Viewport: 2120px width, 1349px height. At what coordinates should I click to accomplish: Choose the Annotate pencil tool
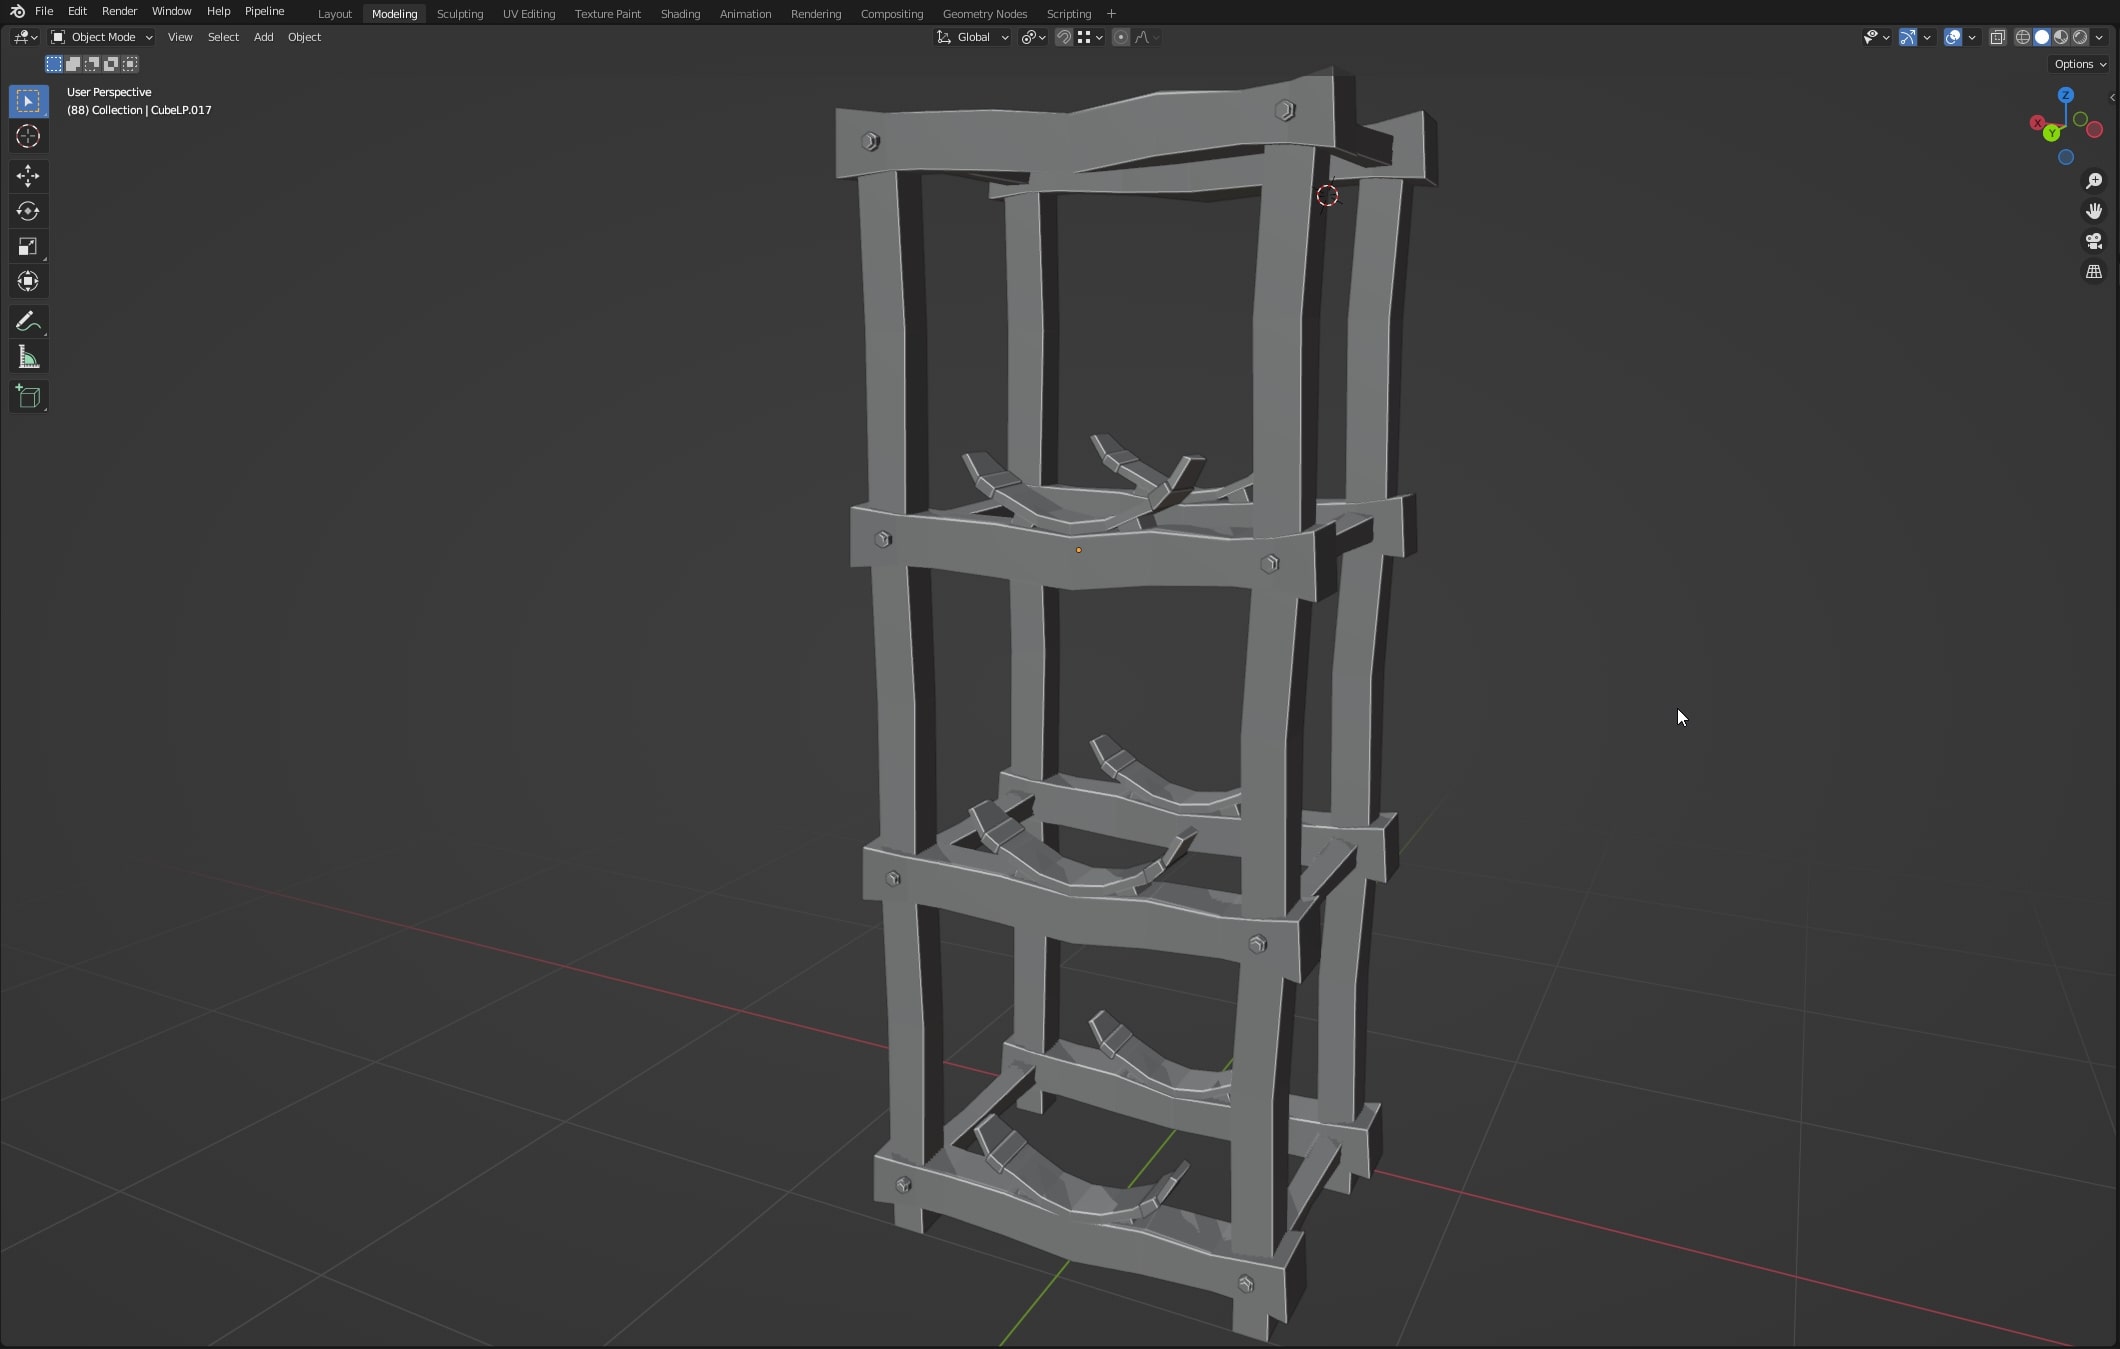28,321
